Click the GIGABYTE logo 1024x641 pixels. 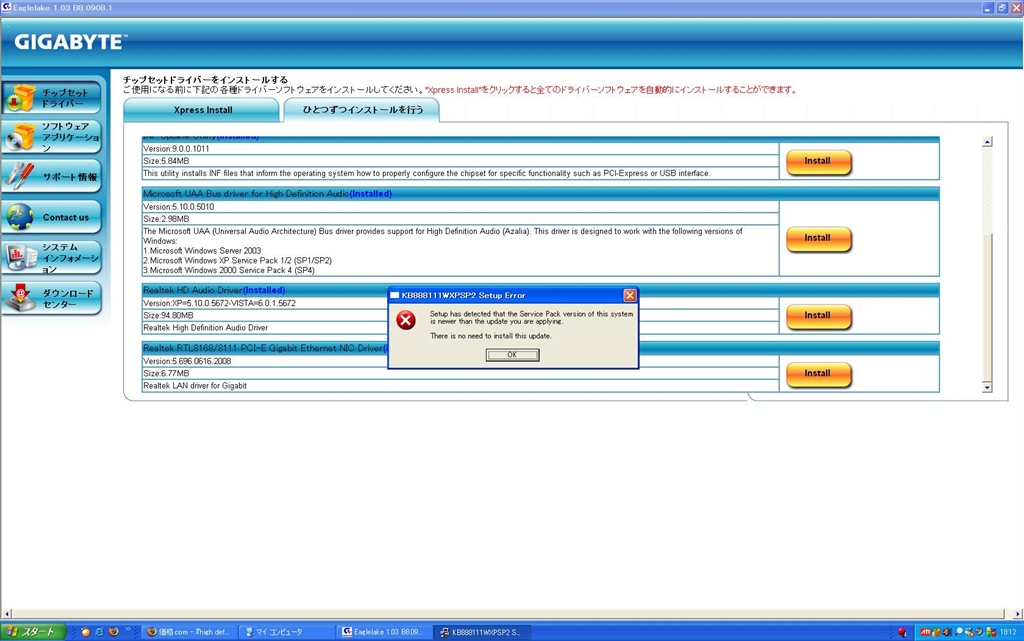69,42
